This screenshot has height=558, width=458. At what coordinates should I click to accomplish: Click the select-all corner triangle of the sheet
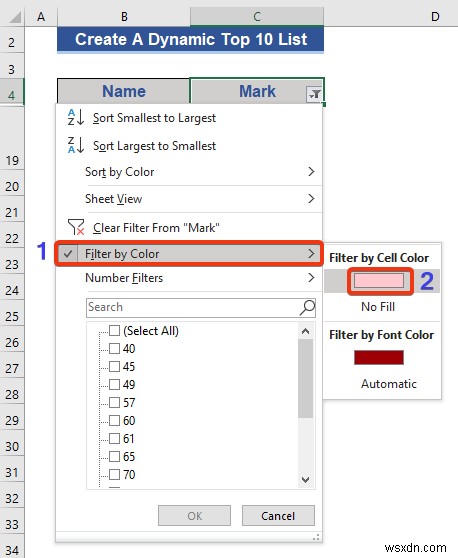[15, 17]
